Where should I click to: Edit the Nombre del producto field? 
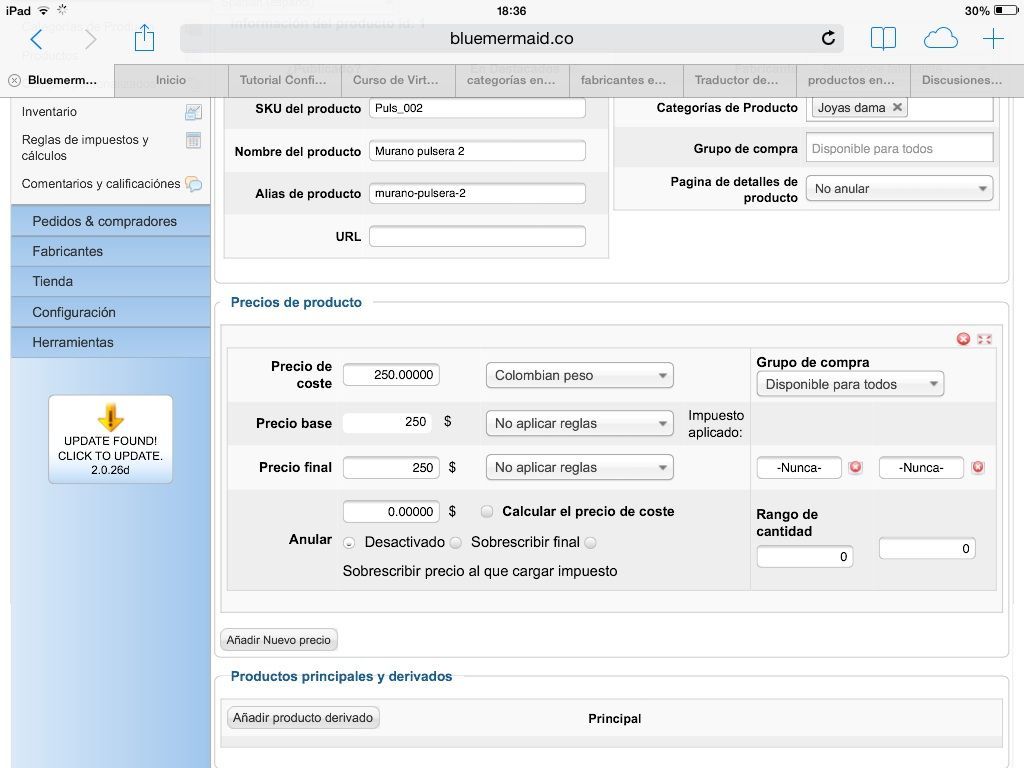pyautogui.click(x=477, y=152)
